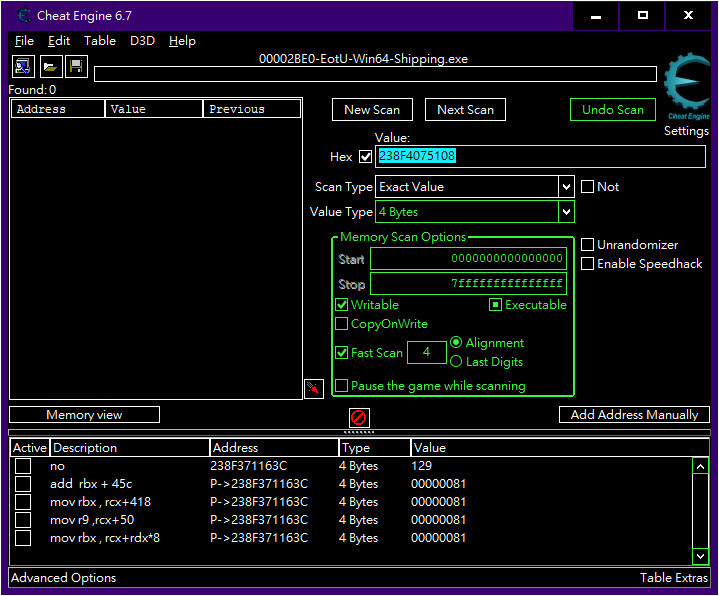Enable the Not checkbox
This screenshot has height=596, width=719.
(587, 187)
